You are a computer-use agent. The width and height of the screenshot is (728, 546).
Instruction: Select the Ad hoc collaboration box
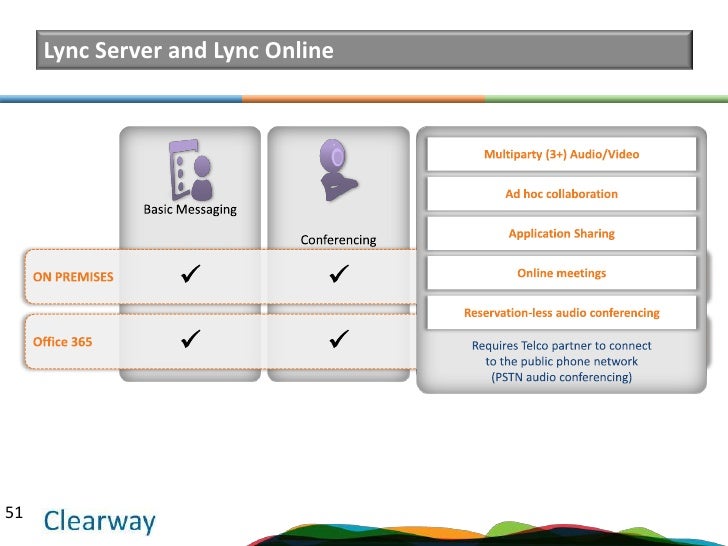point(561,194)
